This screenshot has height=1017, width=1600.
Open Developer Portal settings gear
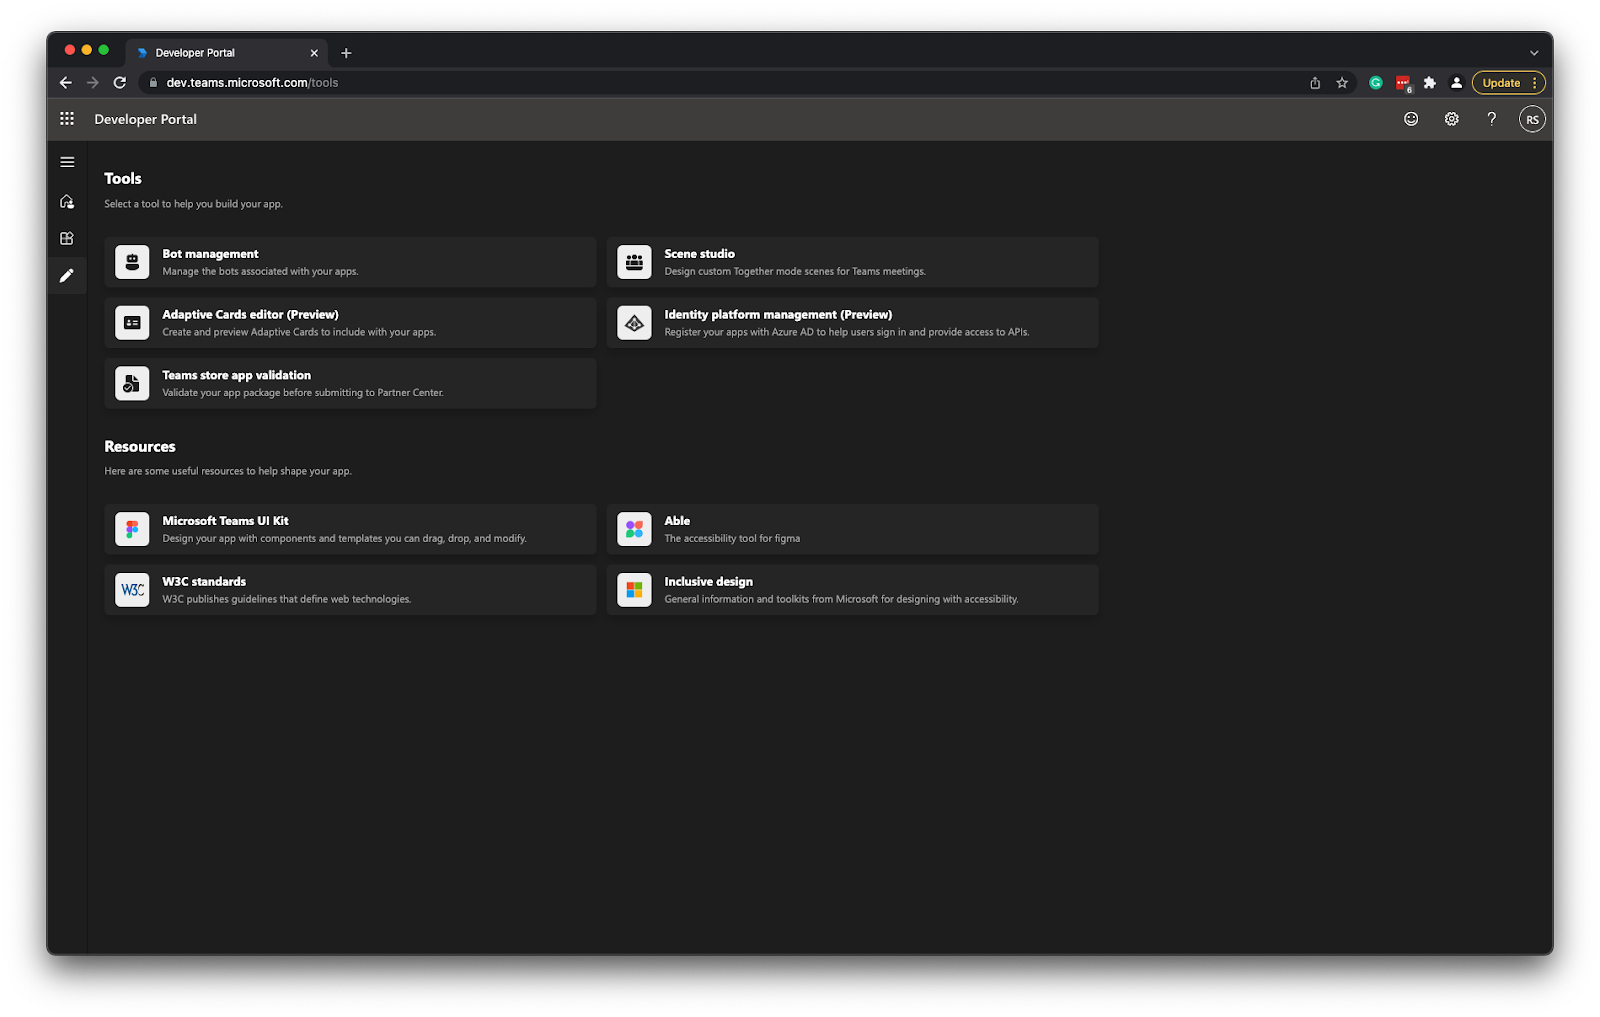1451,118
